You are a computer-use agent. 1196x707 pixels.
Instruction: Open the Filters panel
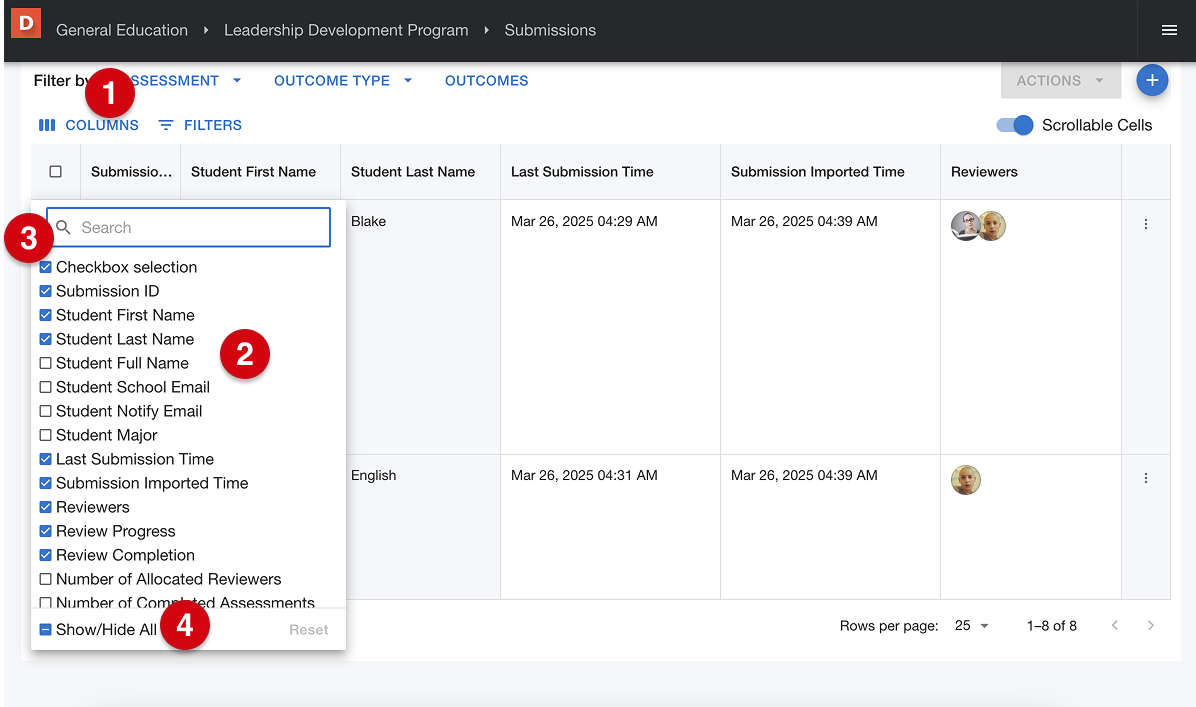tap(200, 125)
